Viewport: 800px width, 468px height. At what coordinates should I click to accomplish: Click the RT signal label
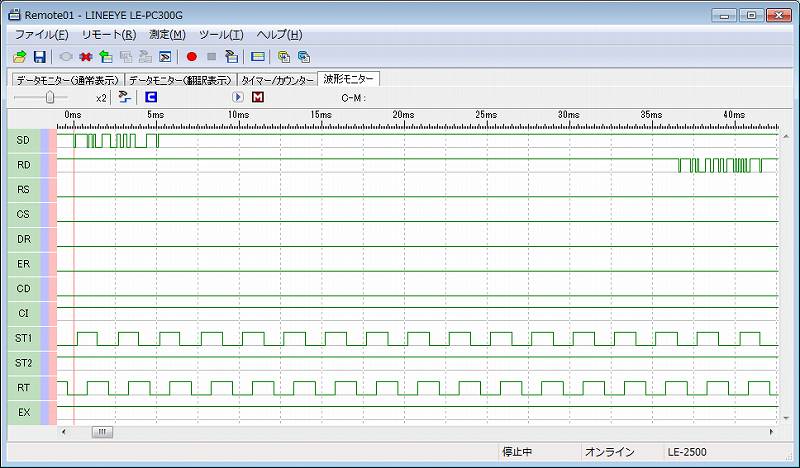[x=23, y=387]
